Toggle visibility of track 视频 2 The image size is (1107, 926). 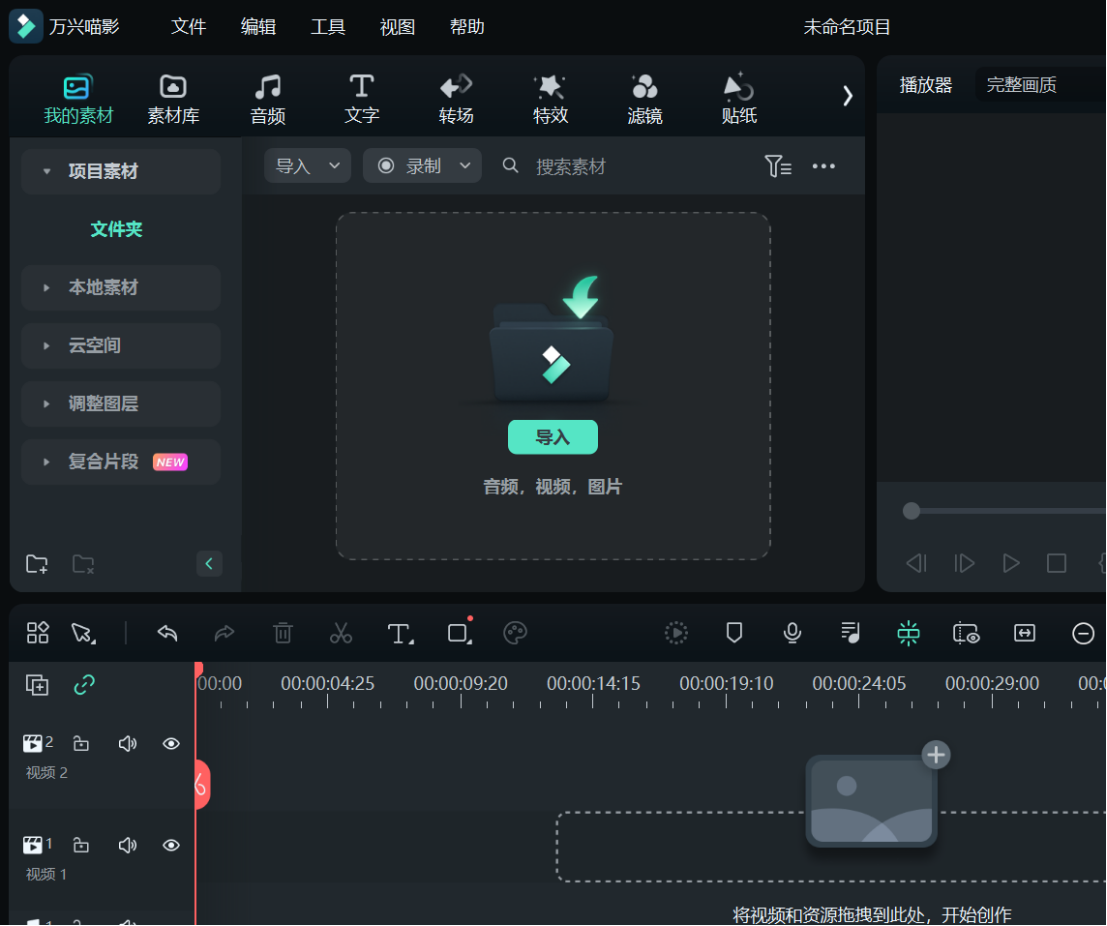(170, 743)
